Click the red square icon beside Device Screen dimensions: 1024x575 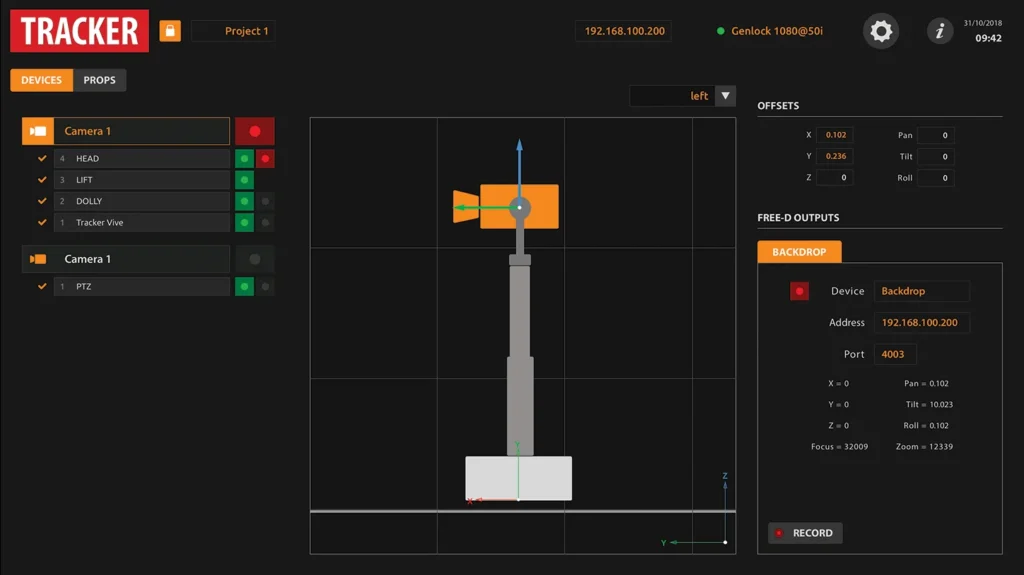point(799,291)
